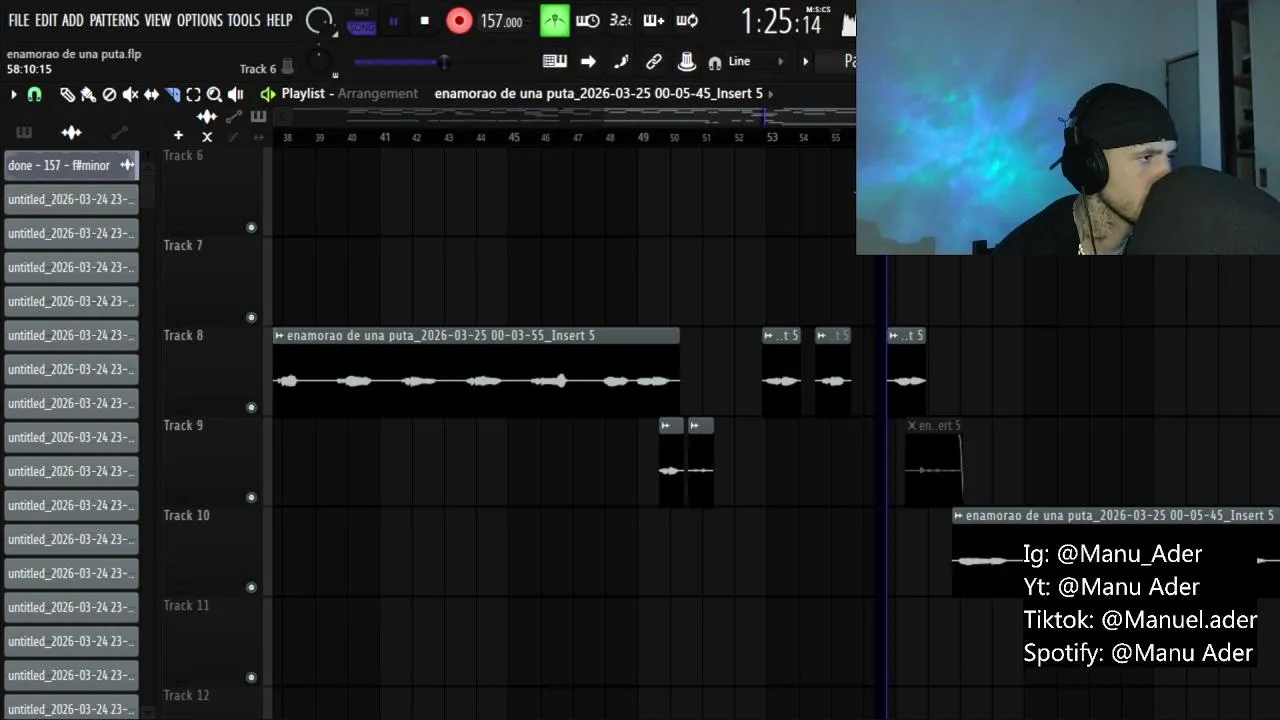This screenshot has height=720, width=1280.
Task: Mute Track 9 with its dot
Action: pos(251,497)
